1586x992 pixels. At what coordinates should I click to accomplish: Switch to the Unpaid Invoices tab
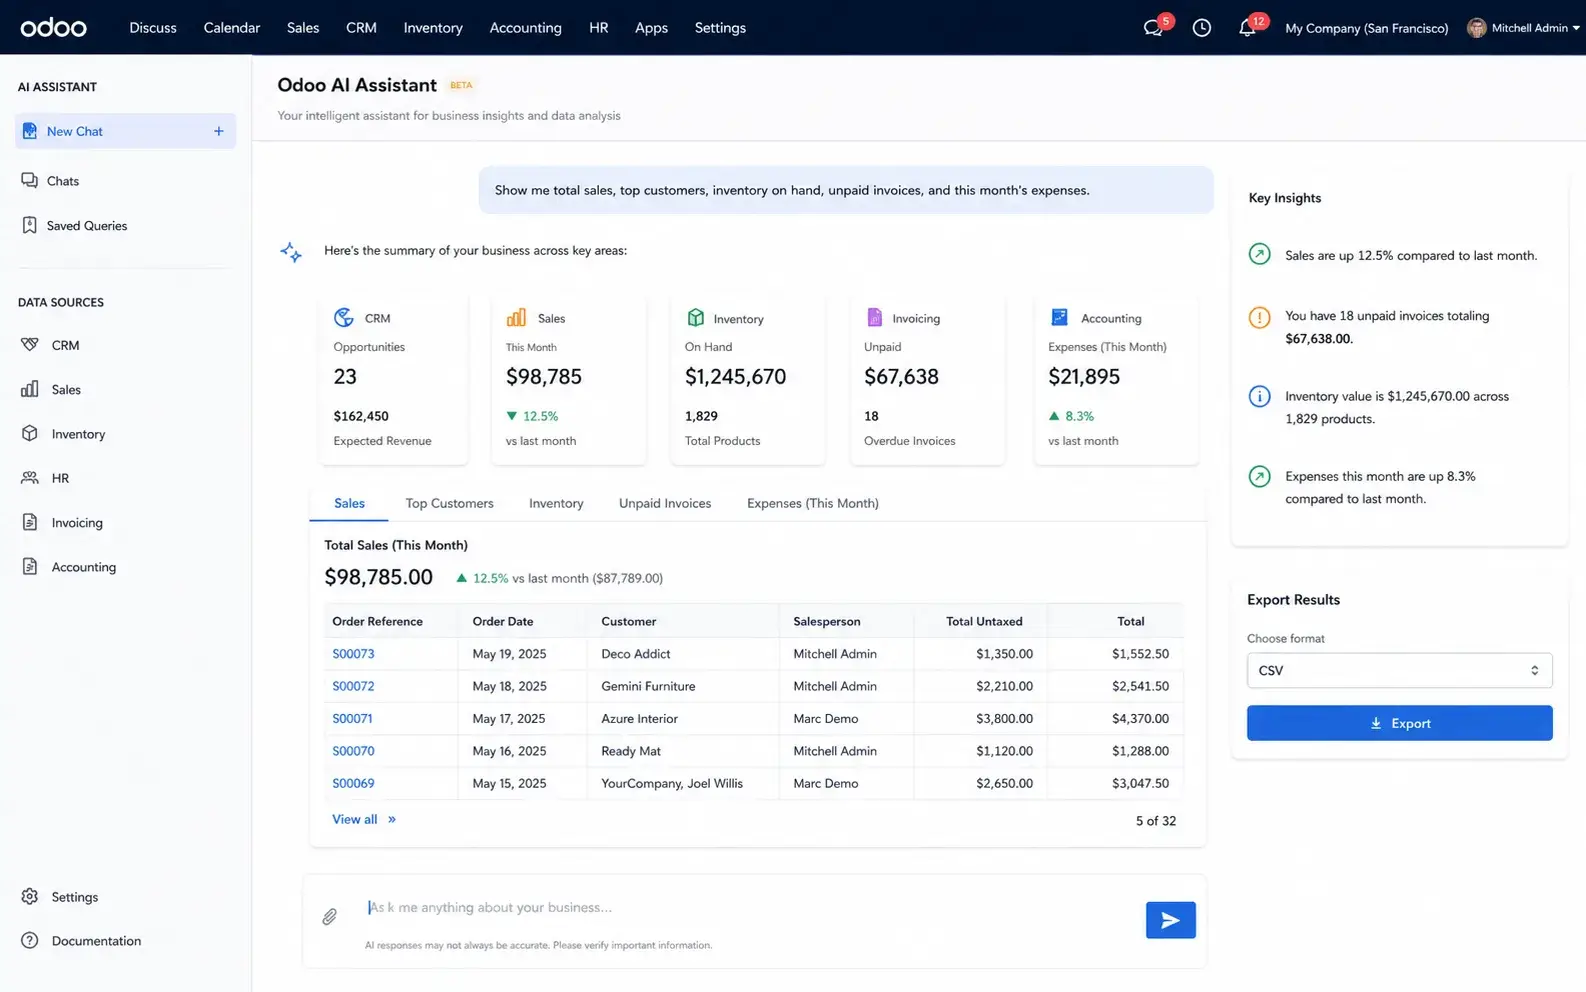tap(665, 503)
